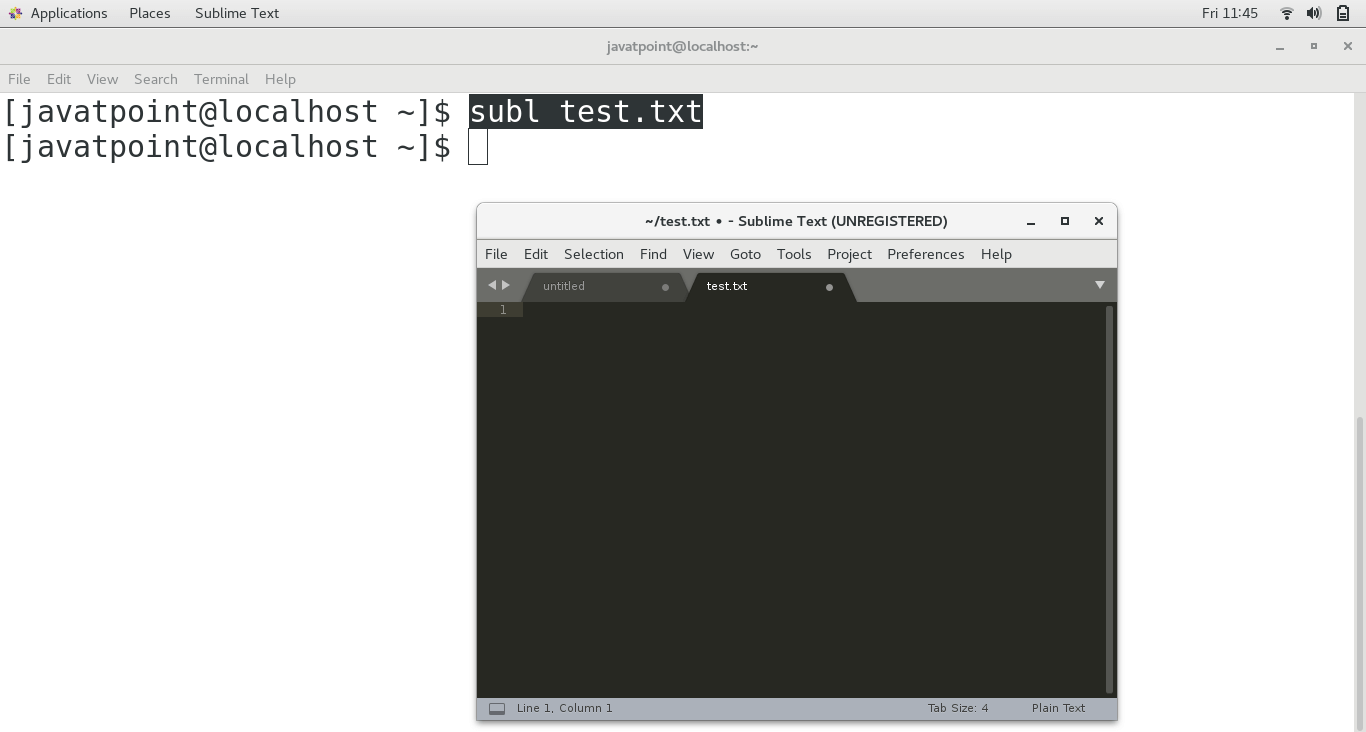
Task: Close untitled tab via its dot
Action: (665, 287)
